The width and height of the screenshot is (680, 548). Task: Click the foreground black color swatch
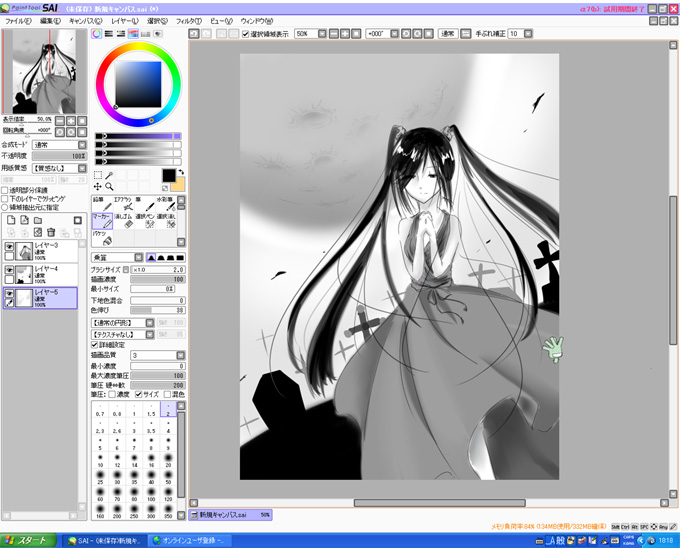coord(169,176)
